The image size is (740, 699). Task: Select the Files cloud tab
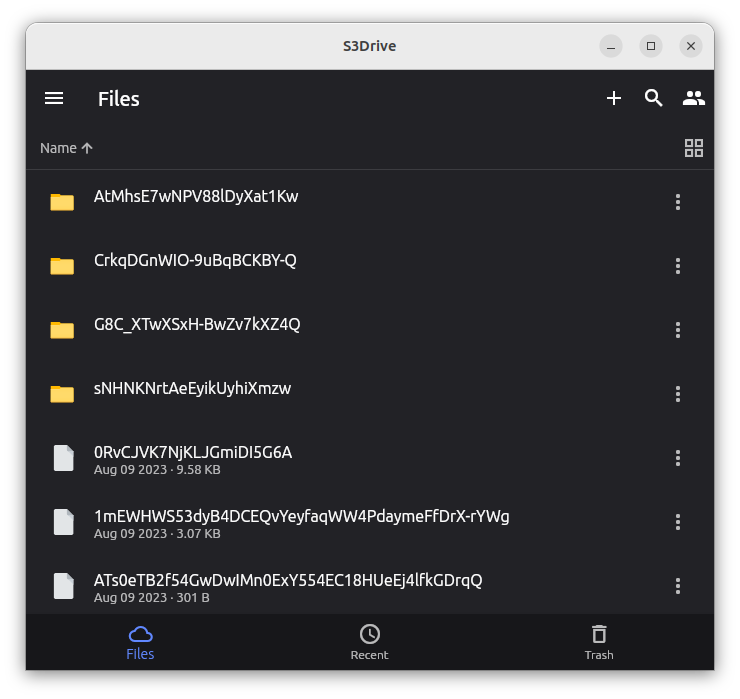coord(140,642)
